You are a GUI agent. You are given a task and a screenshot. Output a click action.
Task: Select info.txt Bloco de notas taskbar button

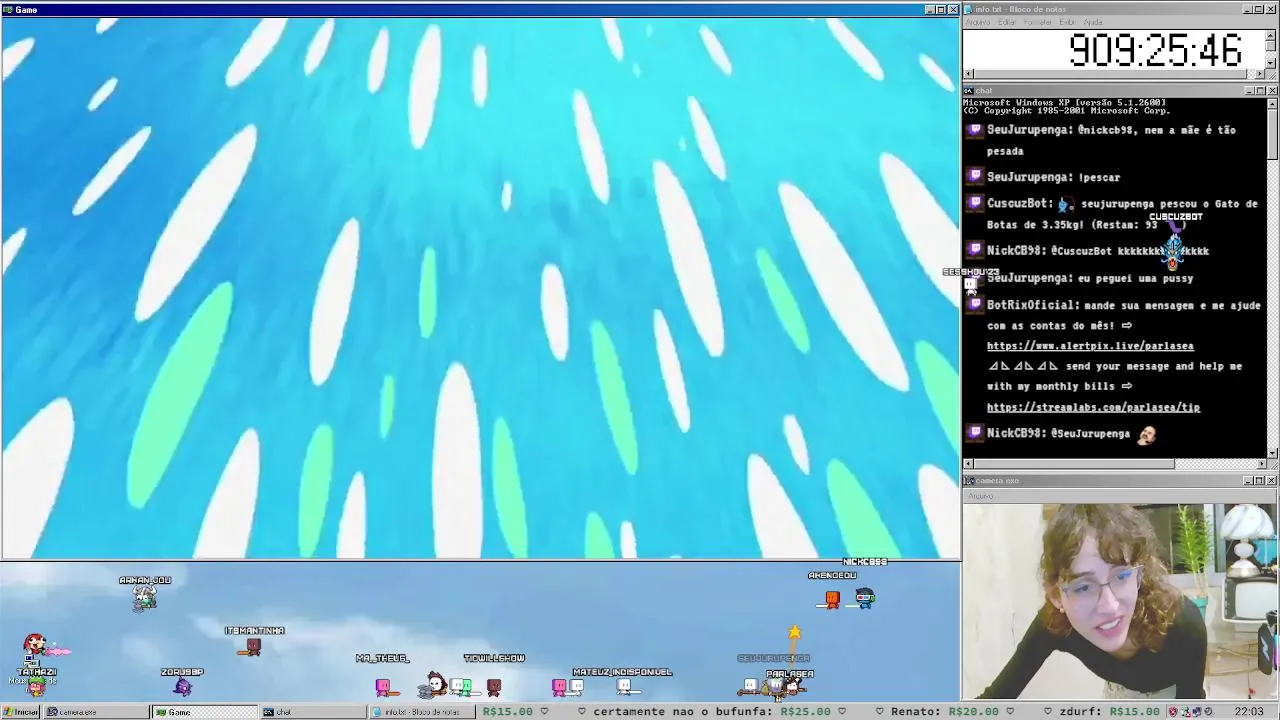421,712
